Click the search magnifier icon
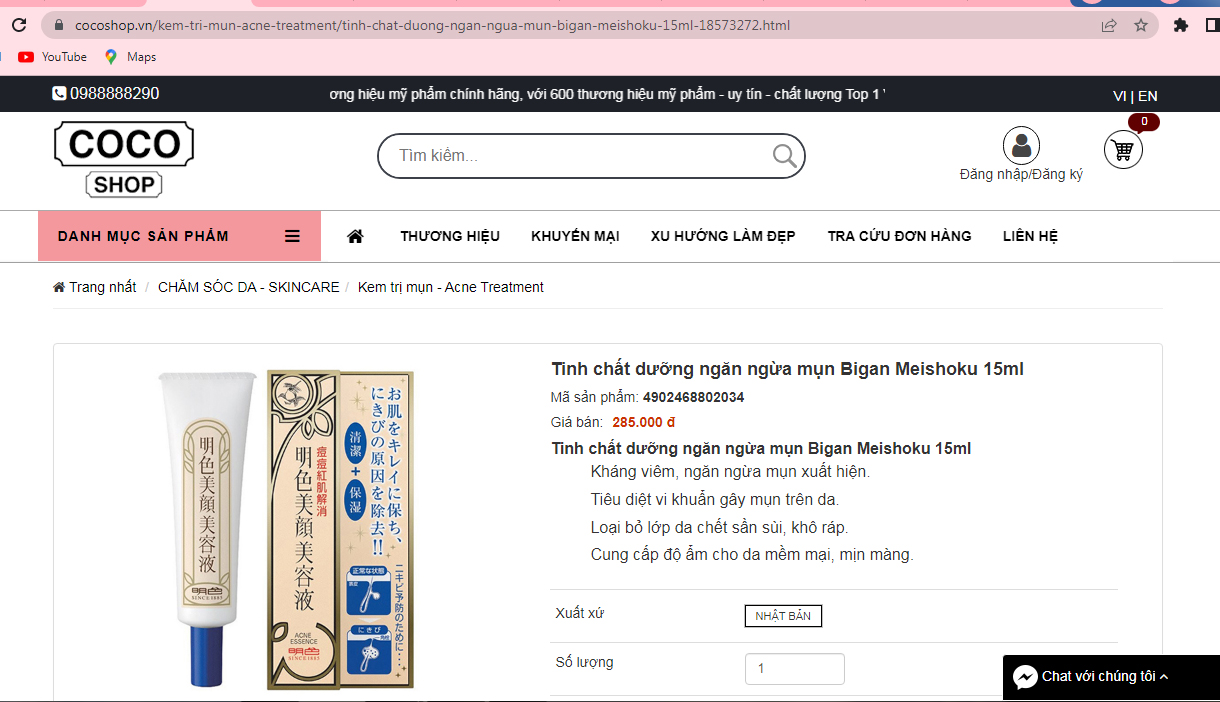Screen dimensions: 1220x702 785,156
